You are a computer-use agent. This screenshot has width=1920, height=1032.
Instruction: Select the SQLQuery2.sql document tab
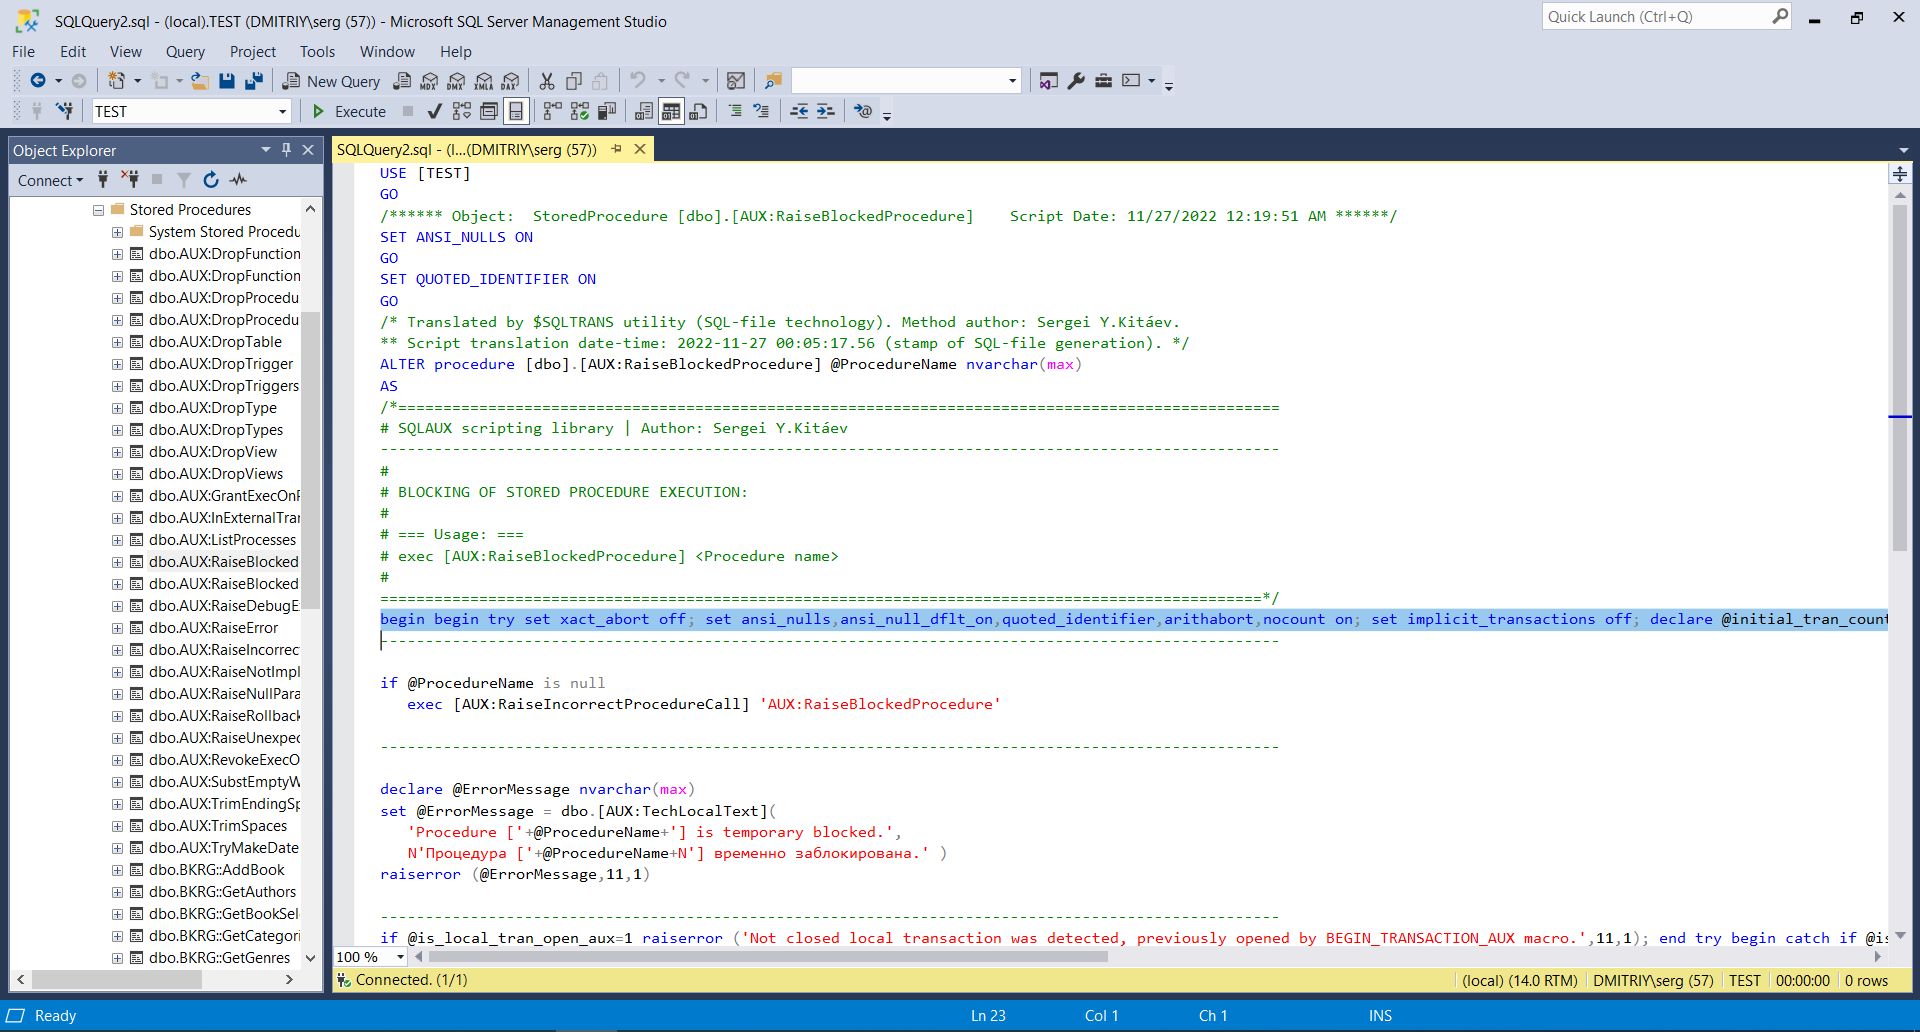(466, 149)
